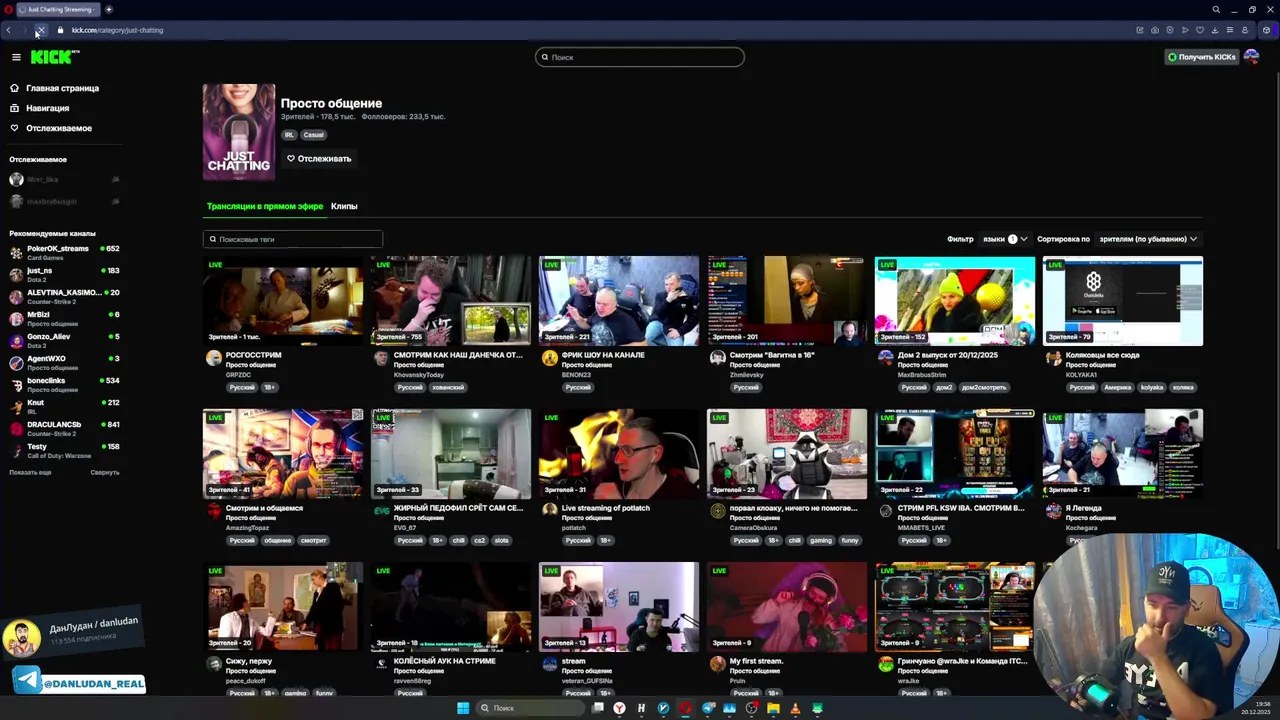Click Testy channel avatar
The height and width of the screenshot is (720, 1280).
point(16,450)
